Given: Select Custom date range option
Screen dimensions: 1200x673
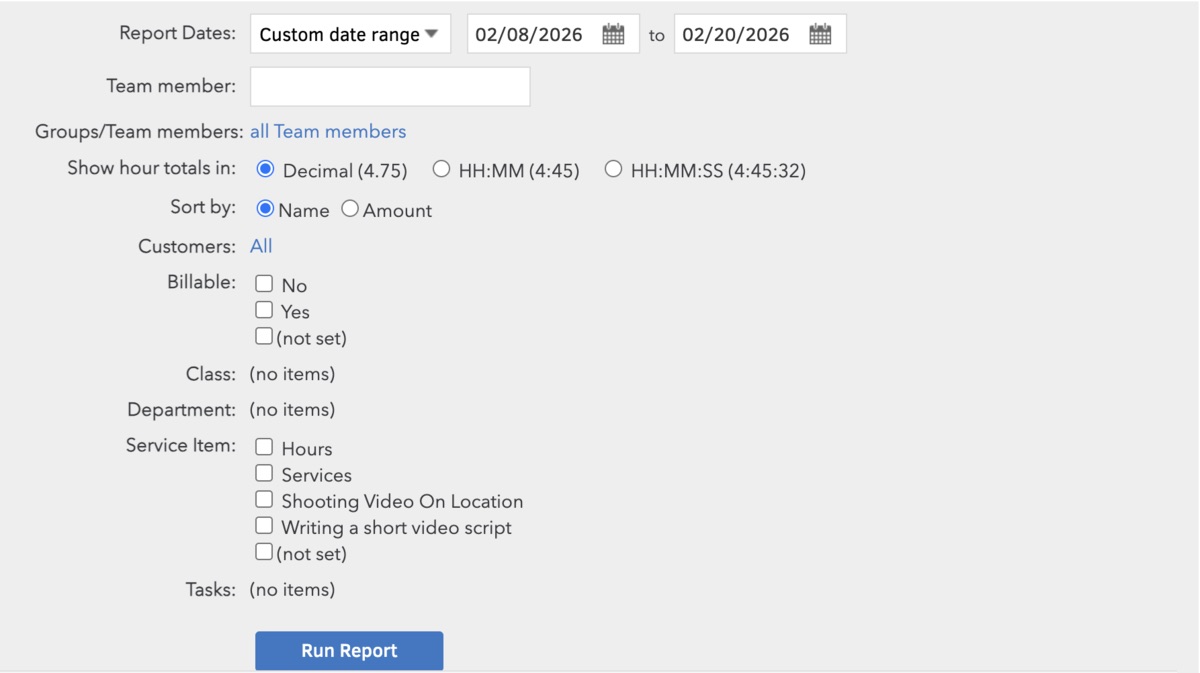Looking at the screenshot, I should [x=340, y=33].
